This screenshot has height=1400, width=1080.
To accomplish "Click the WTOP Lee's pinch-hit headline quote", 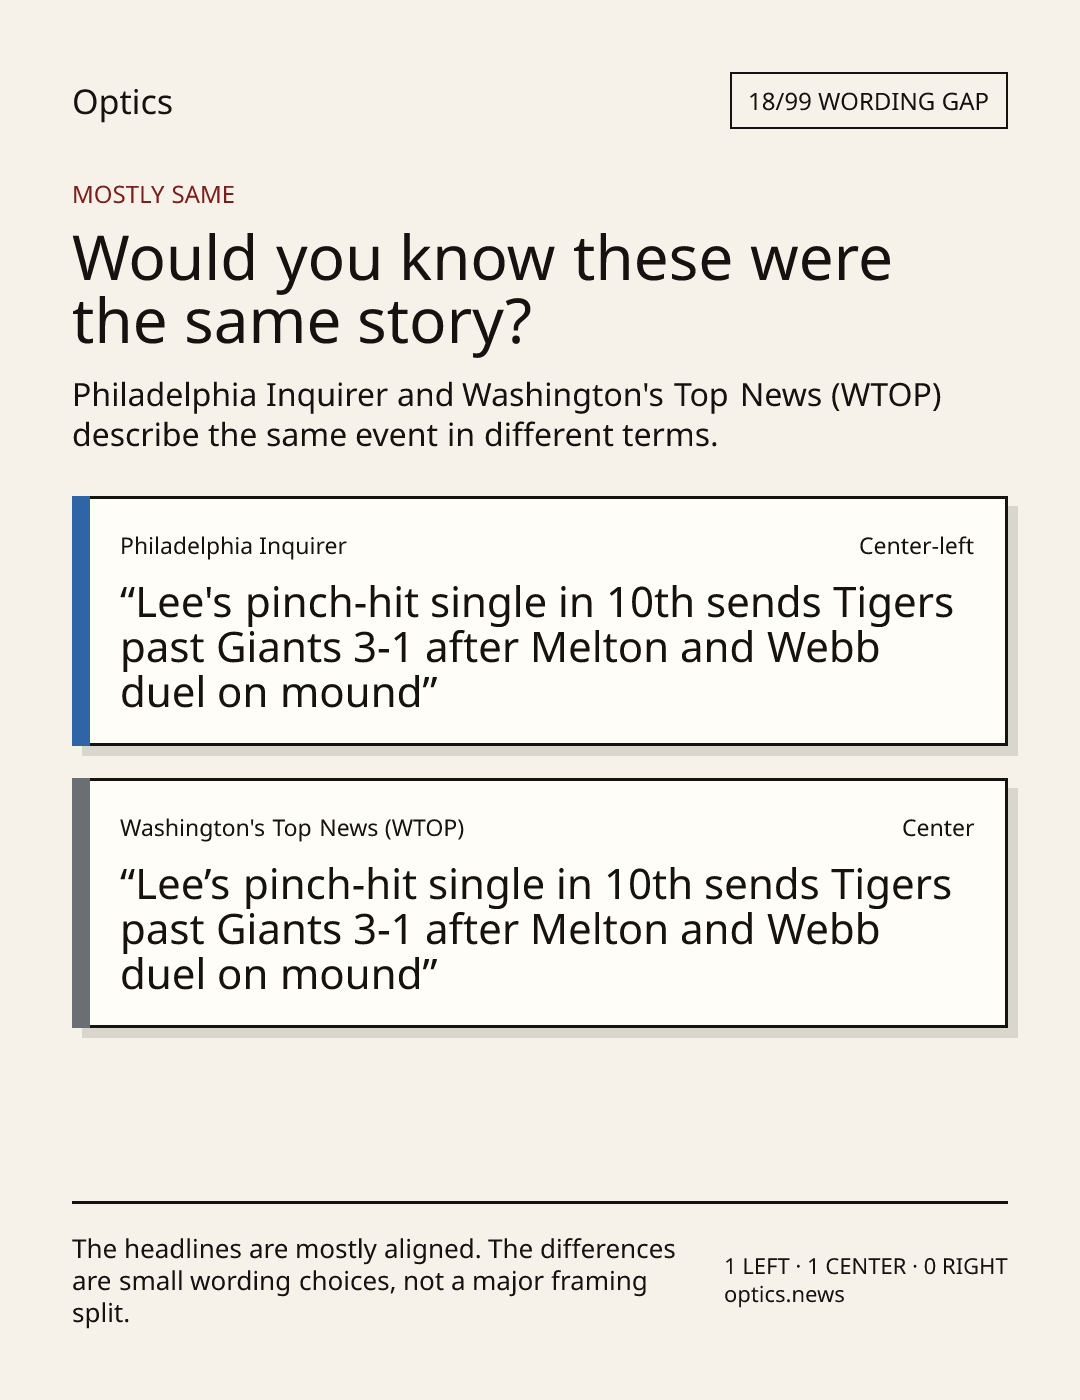I will tap(536, 930).
